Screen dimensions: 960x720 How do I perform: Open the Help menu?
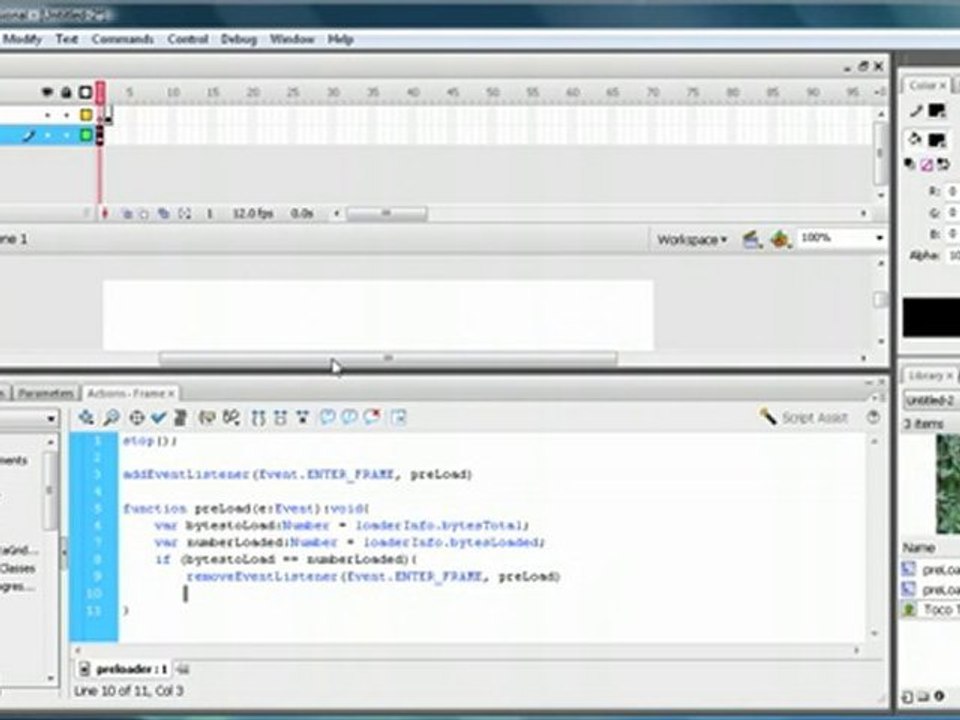coord(340,39)
